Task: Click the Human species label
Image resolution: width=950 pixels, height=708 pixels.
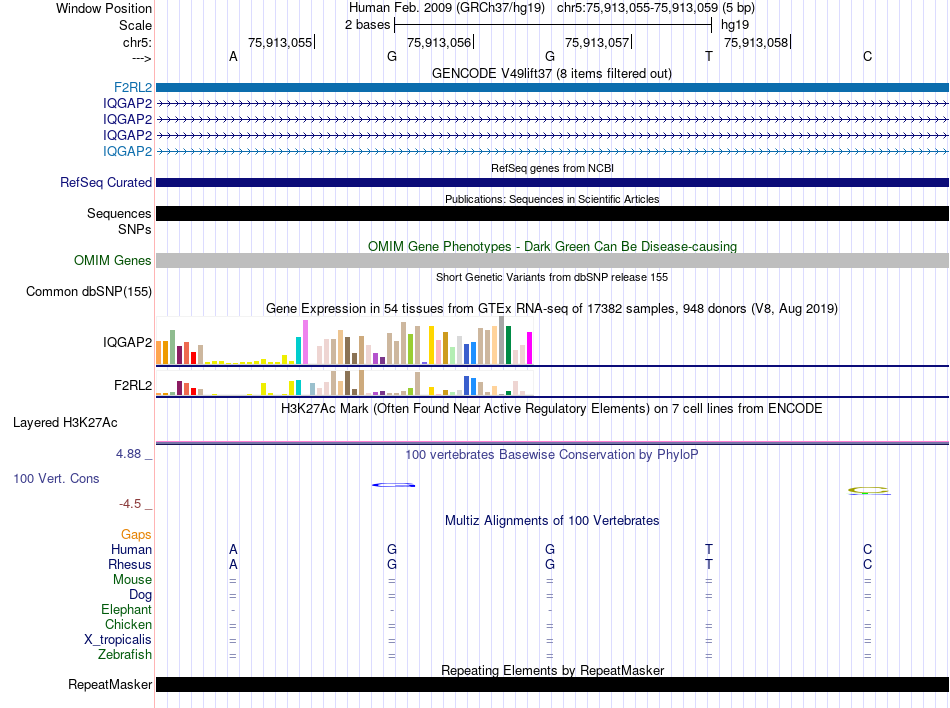Action: pos(131,549)
